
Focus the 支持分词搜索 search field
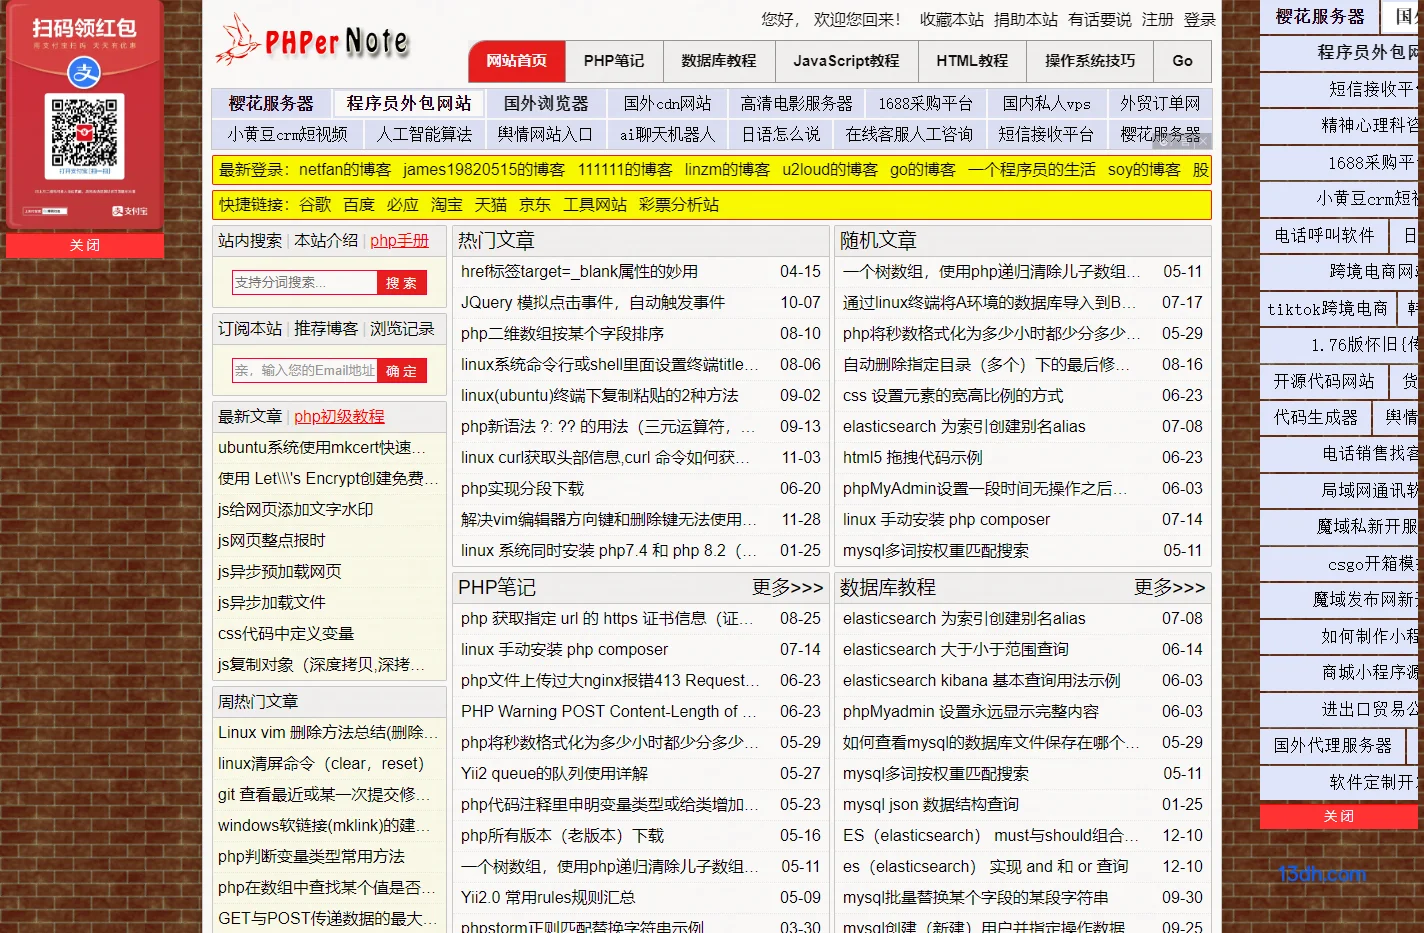[305, 283]
